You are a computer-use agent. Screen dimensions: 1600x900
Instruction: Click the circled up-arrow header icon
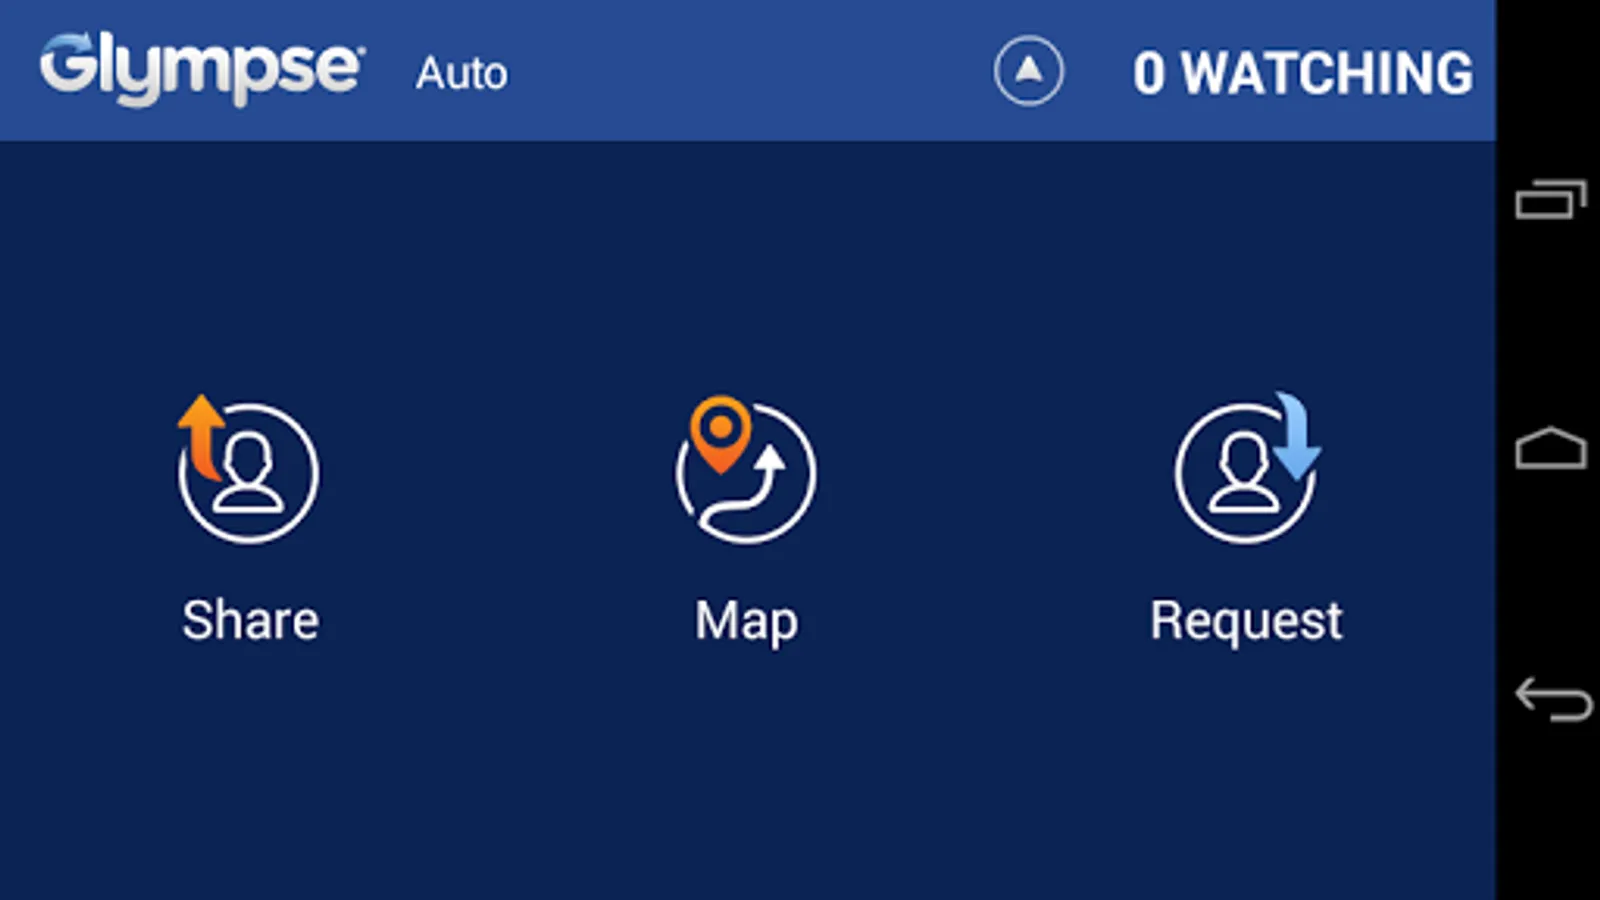(x=1028, y=71)
